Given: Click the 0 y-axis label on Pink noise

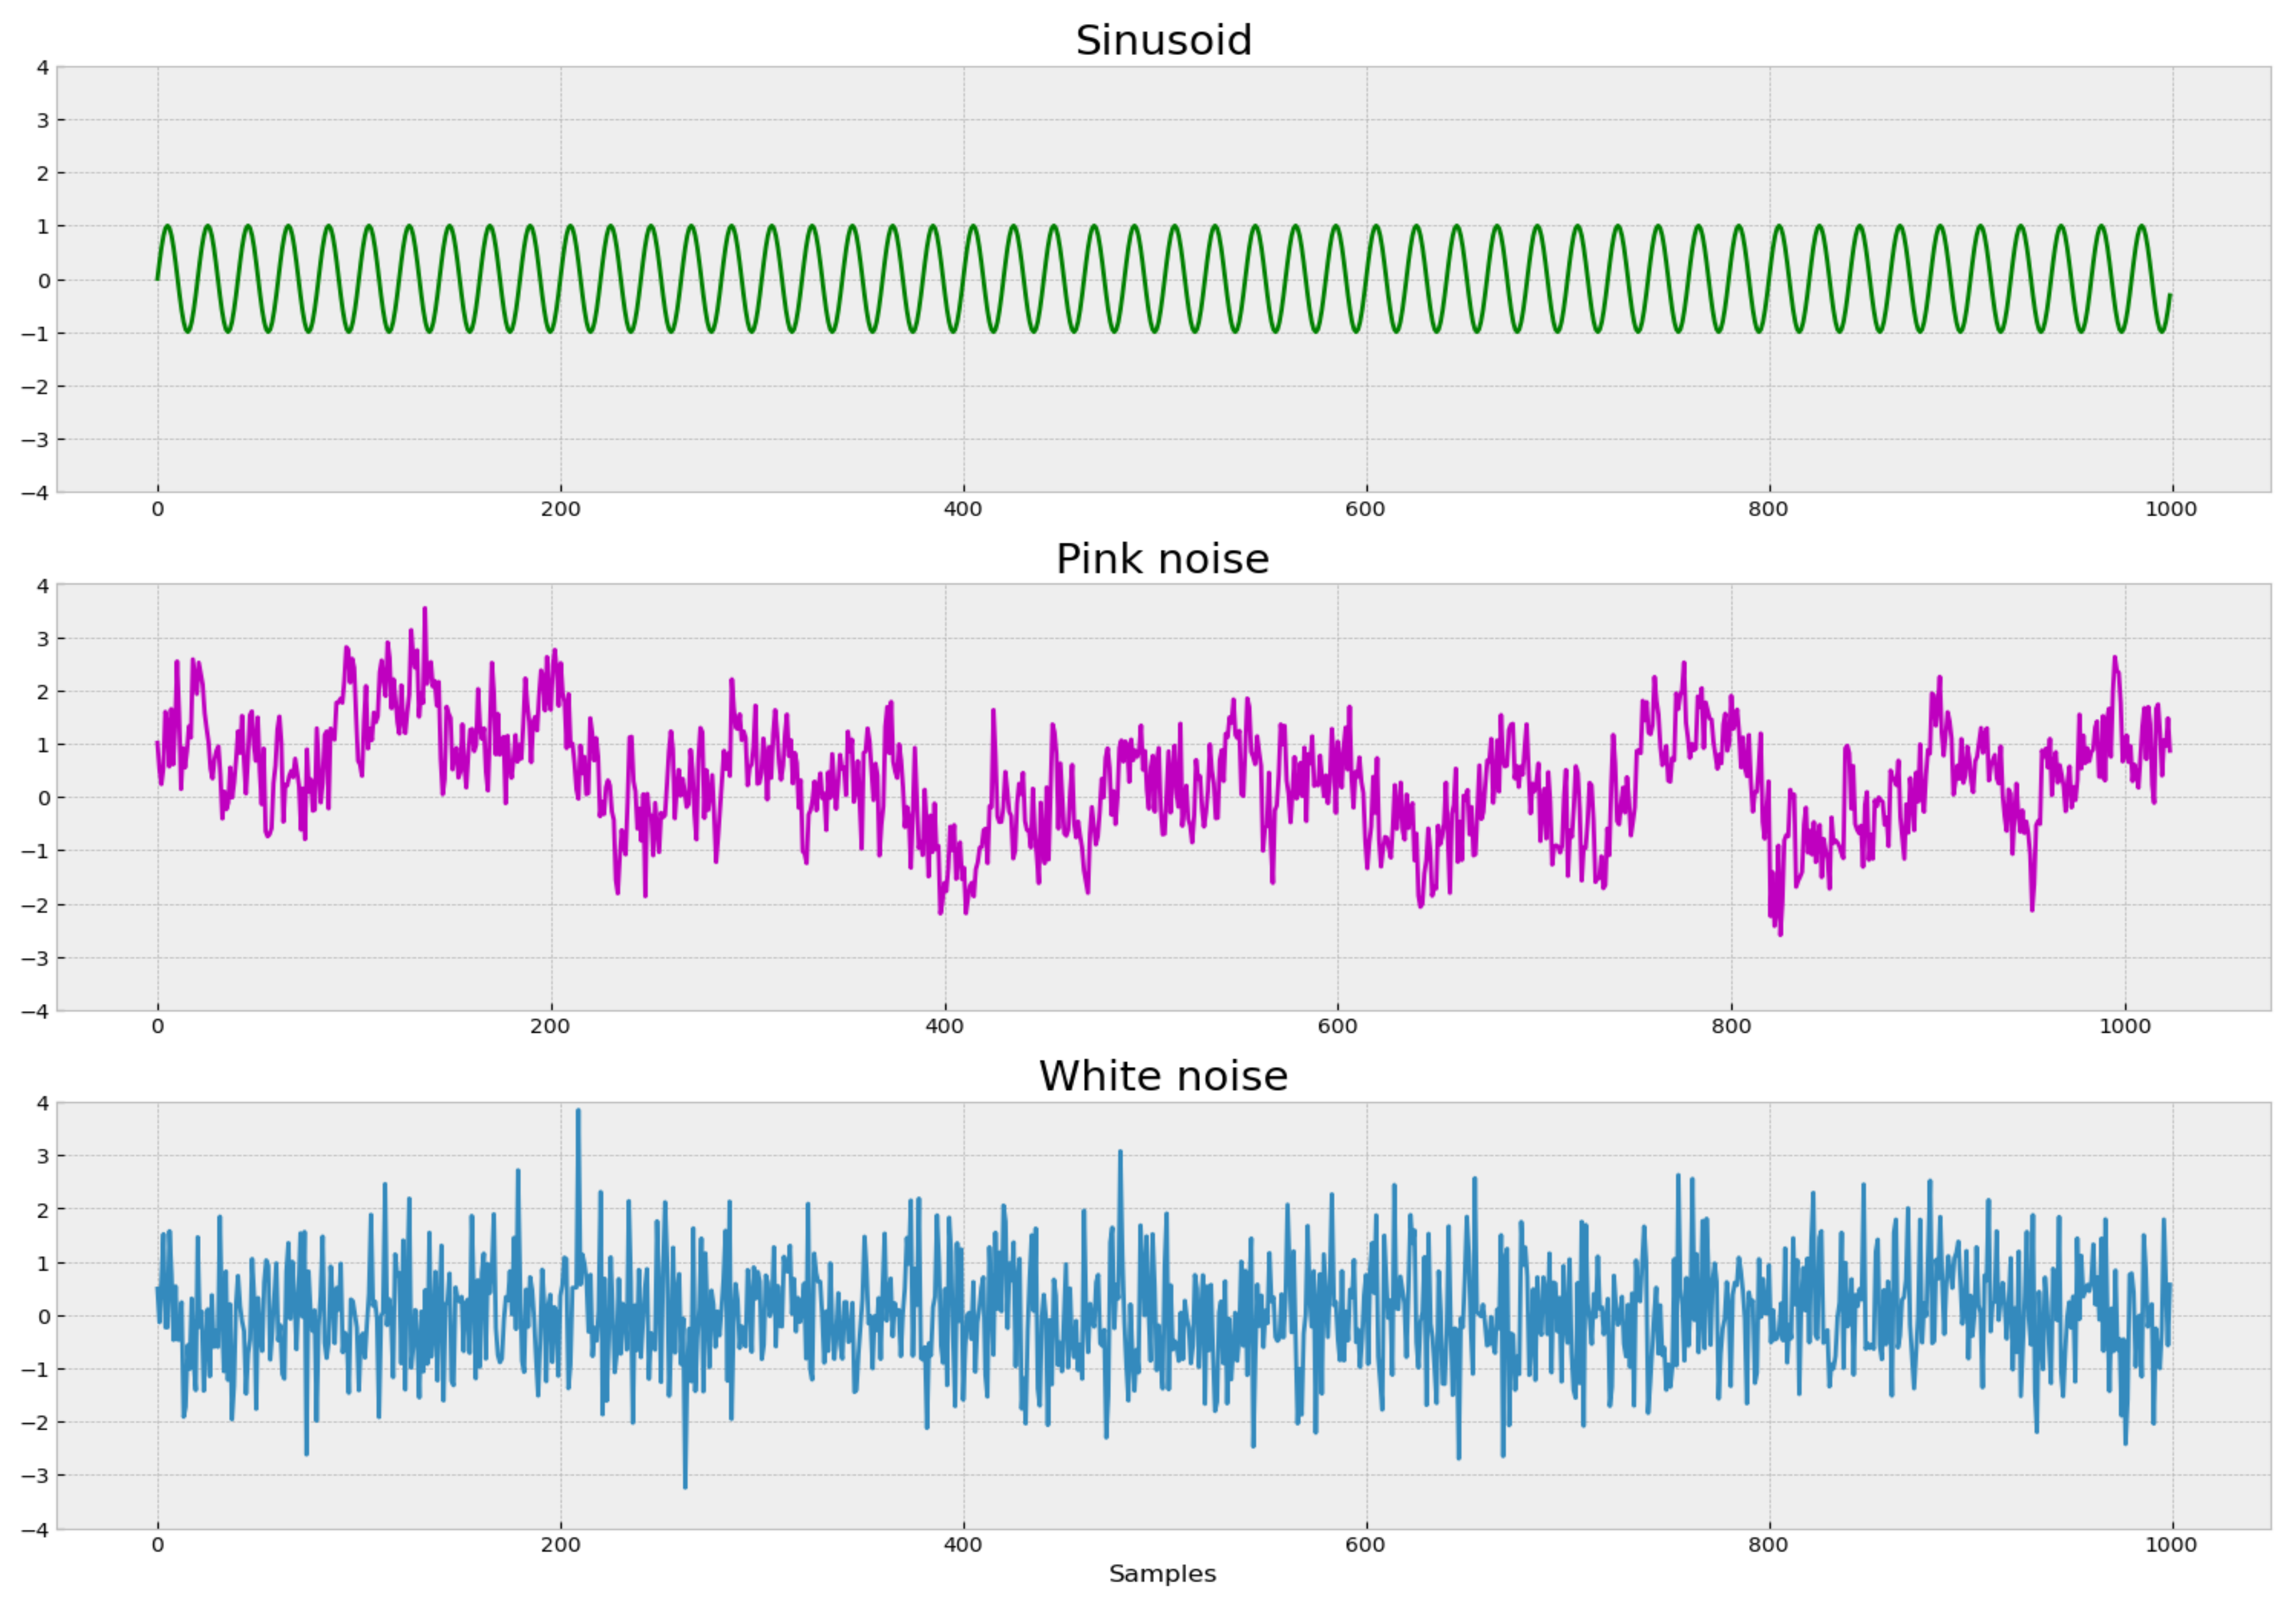Looking at the screenshot, I should pos(43,798).
